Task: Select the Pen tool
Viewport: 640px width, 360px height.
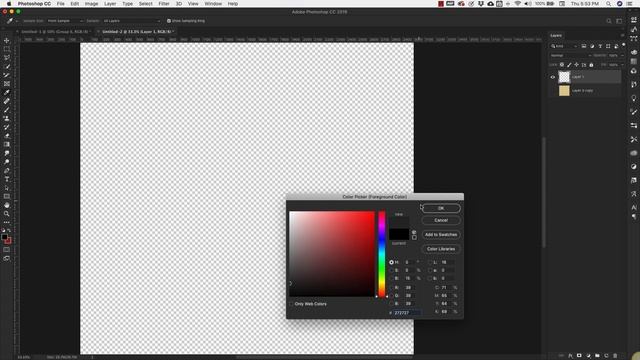Action: (x=7, y=171)
